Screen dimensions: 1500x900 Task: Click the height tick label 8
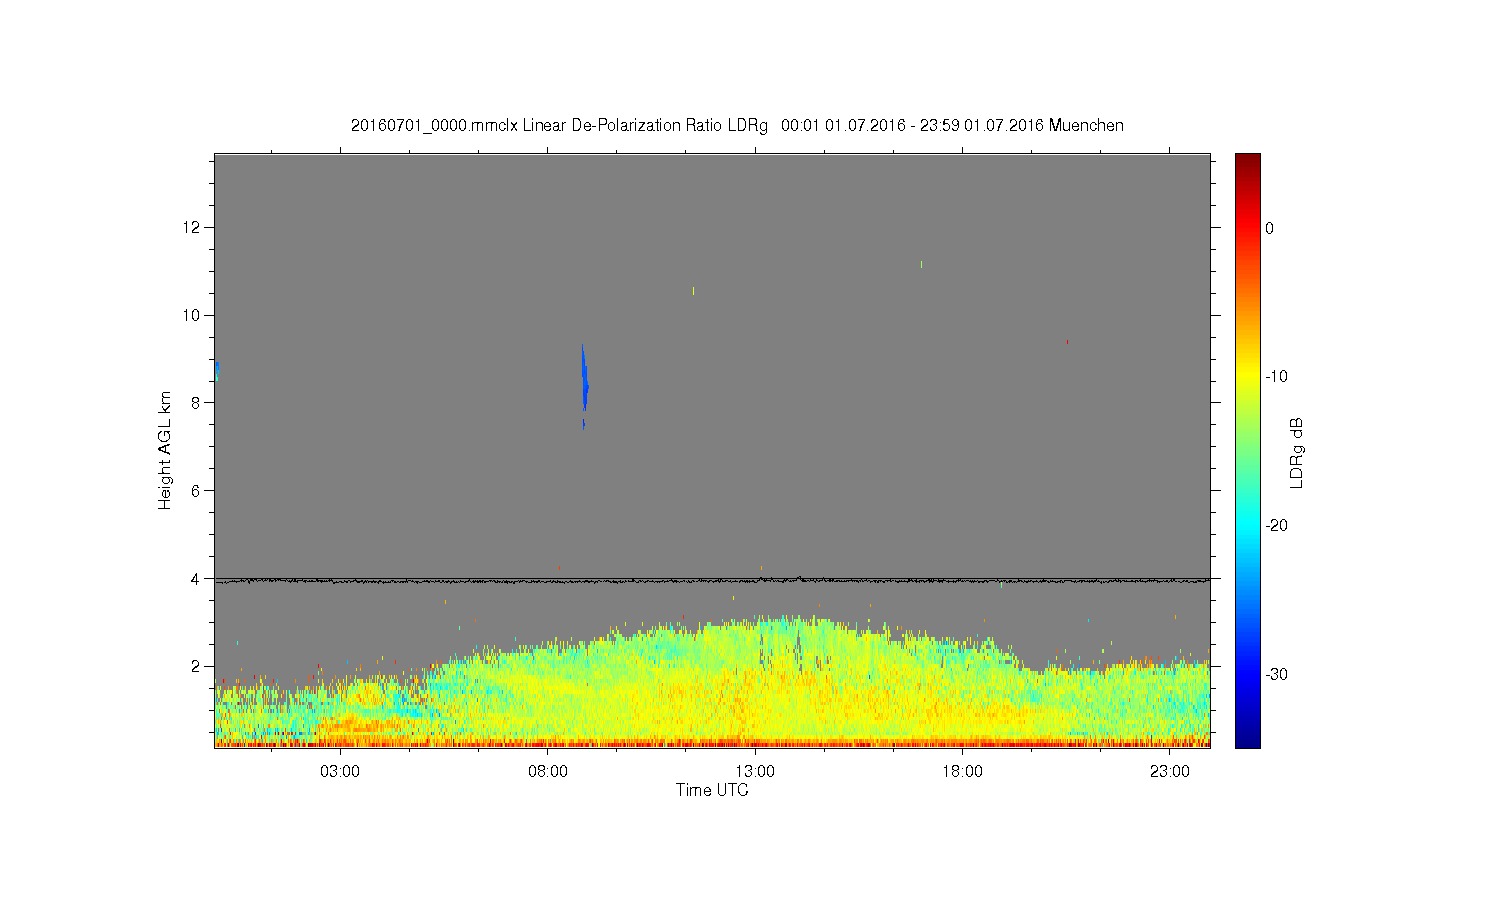pos(197,403)
